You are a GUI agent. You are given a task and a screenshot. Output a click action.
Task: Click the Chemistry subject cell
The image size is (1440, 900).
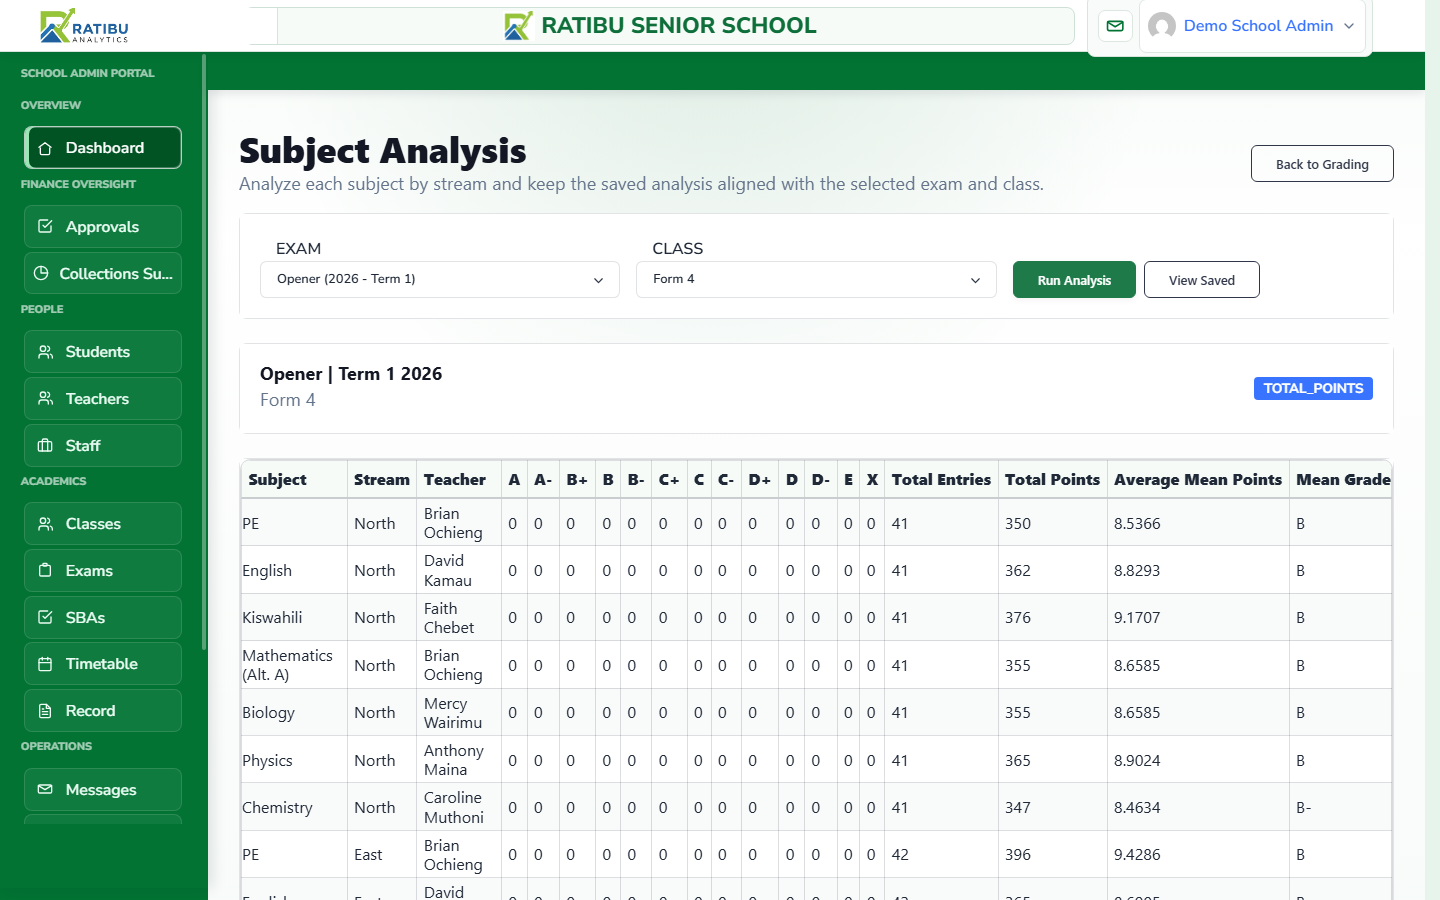(294, 808)
